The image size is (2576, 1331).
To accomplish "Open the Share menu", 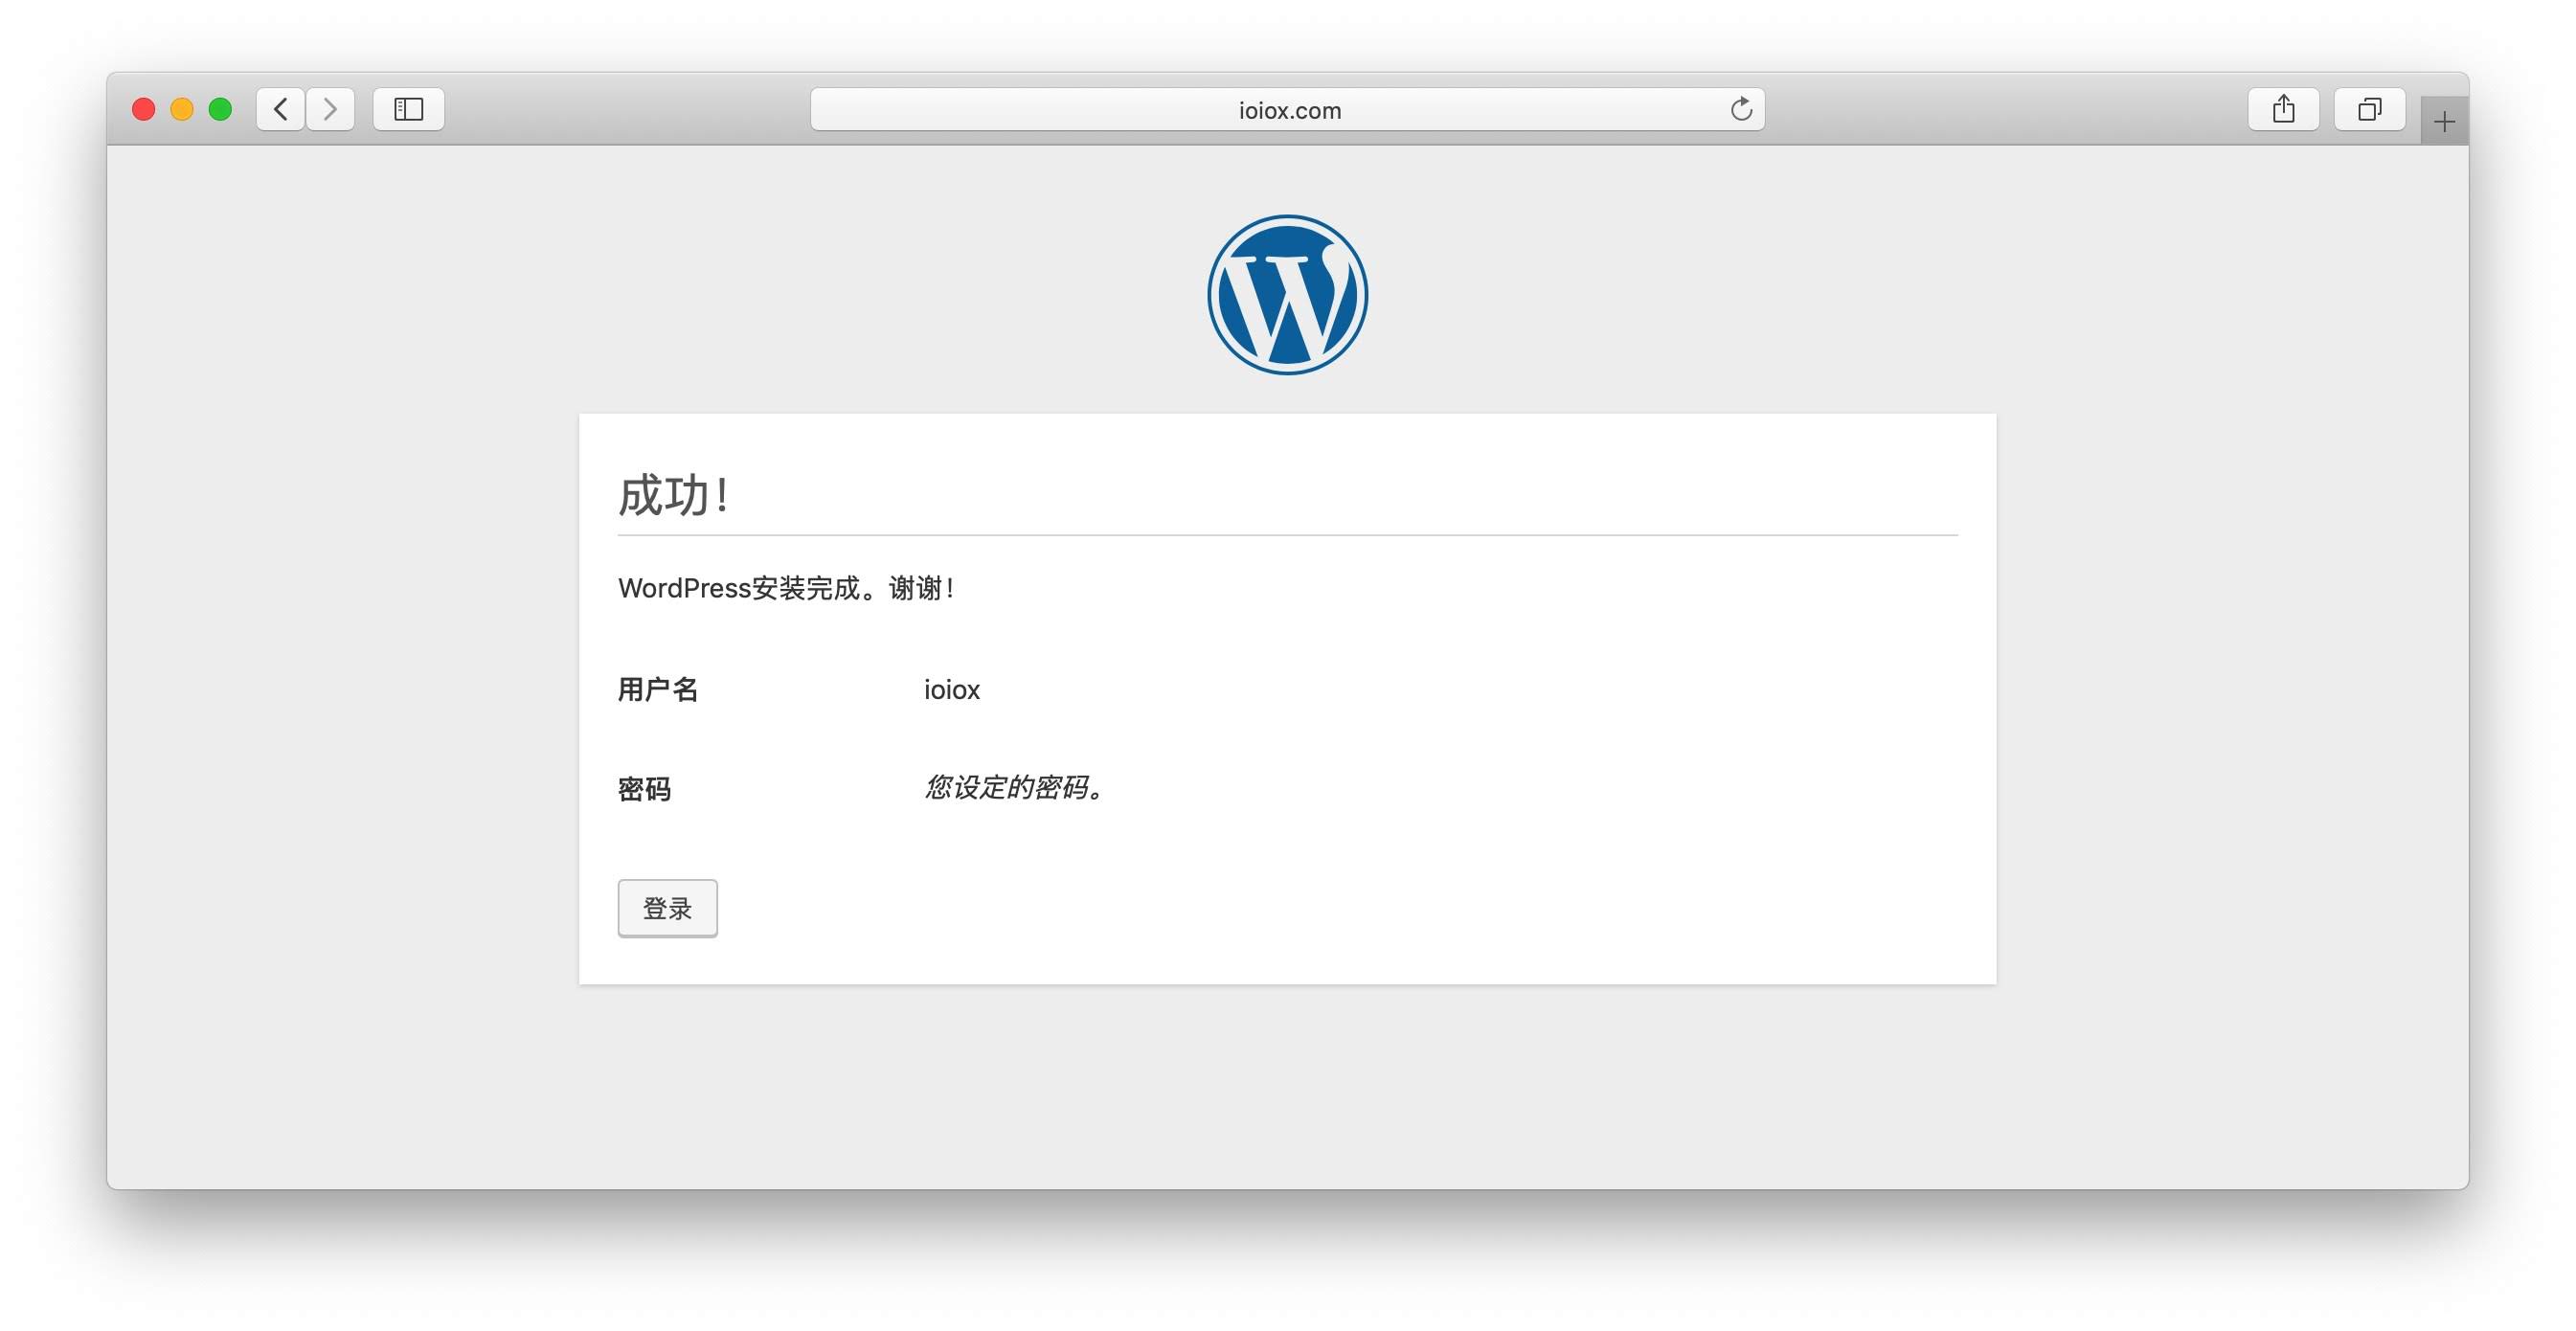I will 2283,109.
